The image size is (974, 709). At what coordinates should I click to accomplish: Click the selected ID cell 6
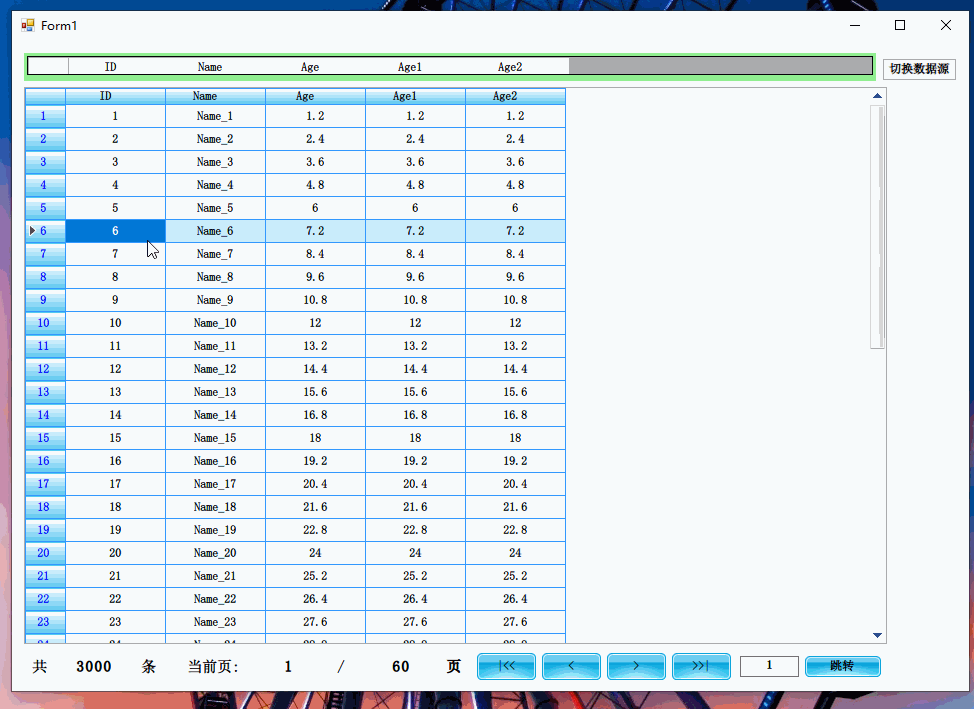point(116,231)
